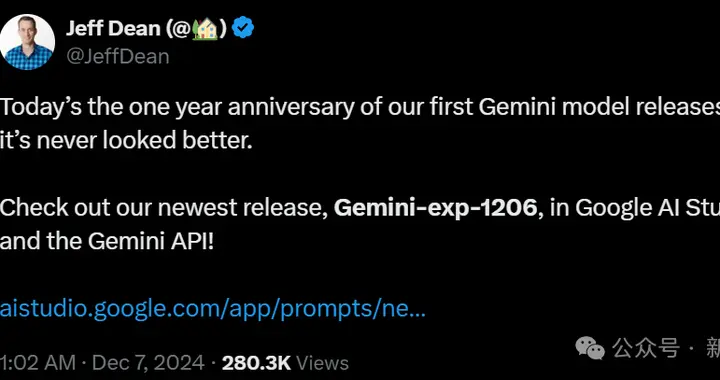Open Jeff Dean's profile avatar photo
Viewport: 720px width, 380px height.
(x=27, y=42)
